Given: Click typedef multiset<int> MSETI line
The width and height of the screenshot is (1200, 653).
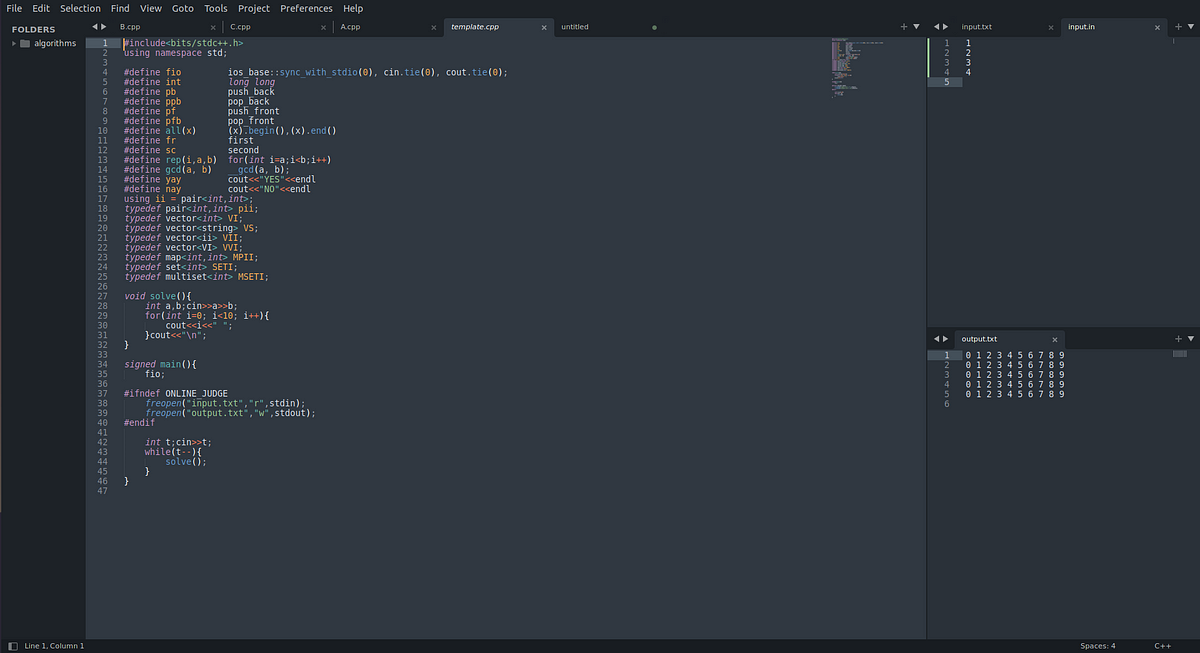Looking at the screenshot, I should (197, 276).
